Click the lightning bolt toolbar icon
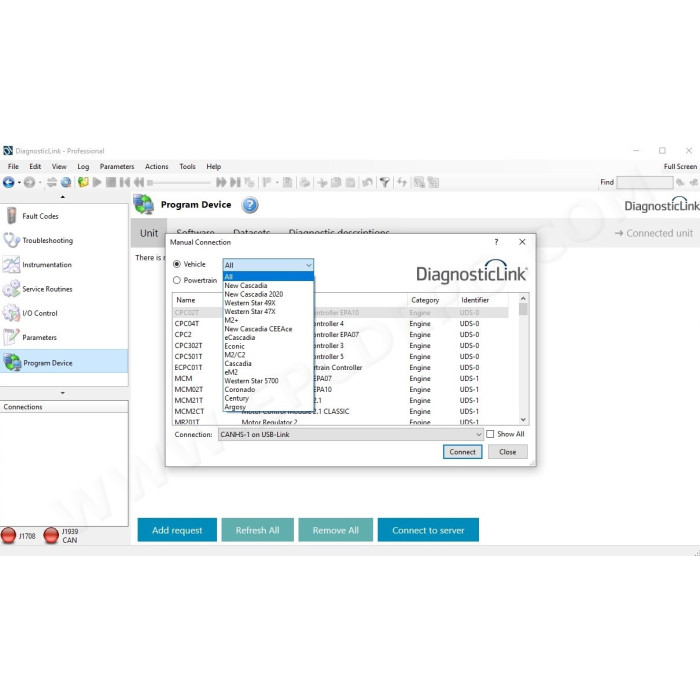This screenshot has height=700, width=700. [402, 182]
